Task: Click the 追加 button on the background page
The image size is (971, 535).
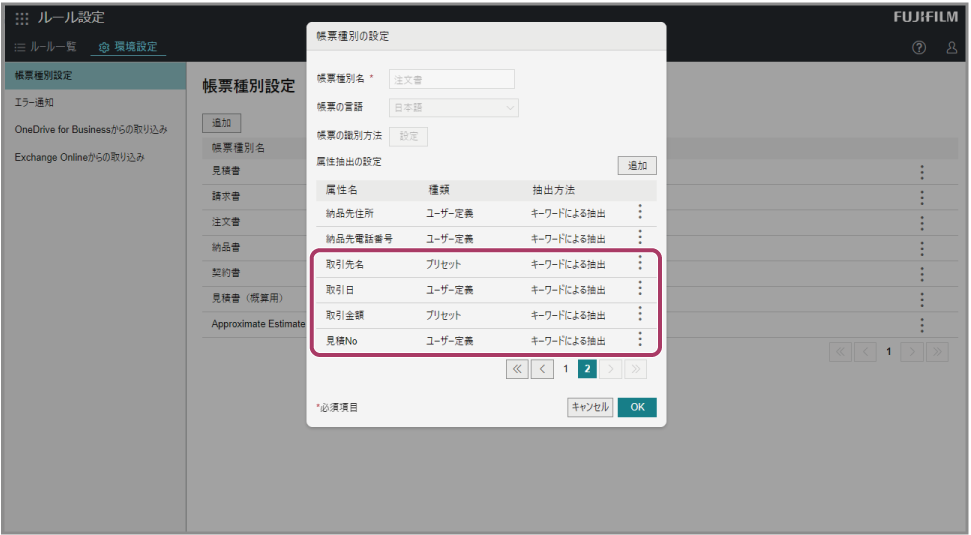Action: coord(222,123)
